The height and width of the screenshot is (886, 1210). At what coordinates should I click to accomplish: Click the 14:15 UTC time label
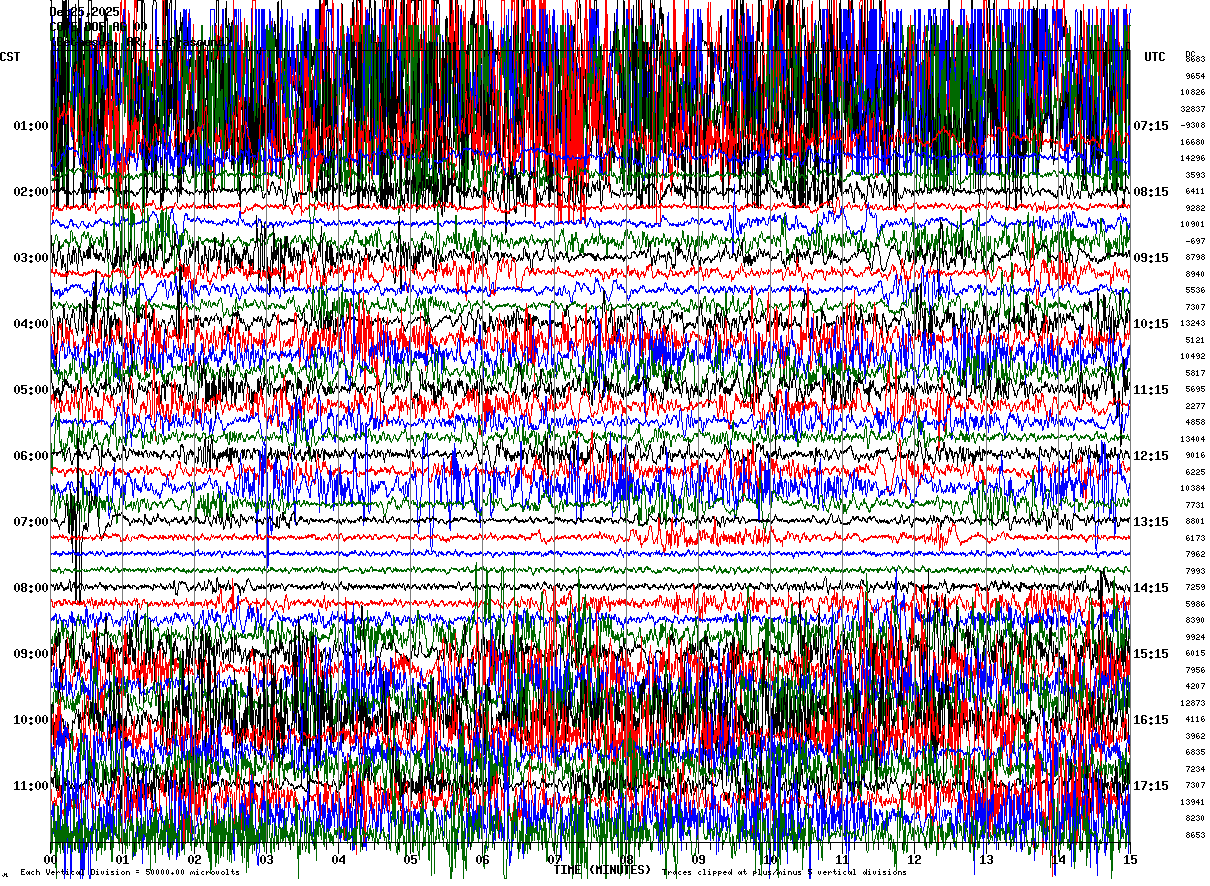pos(1151,588)
